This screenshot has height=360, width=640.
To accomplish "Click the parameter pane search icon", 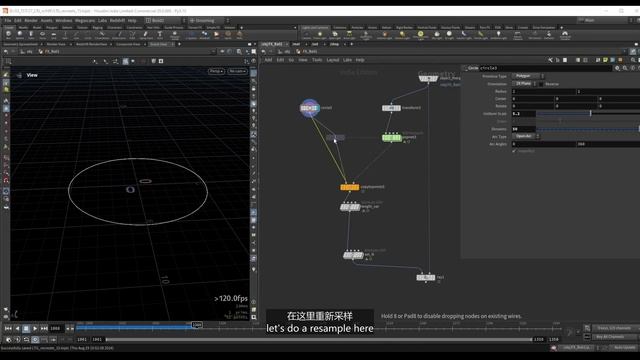I will tap(625, 68).
